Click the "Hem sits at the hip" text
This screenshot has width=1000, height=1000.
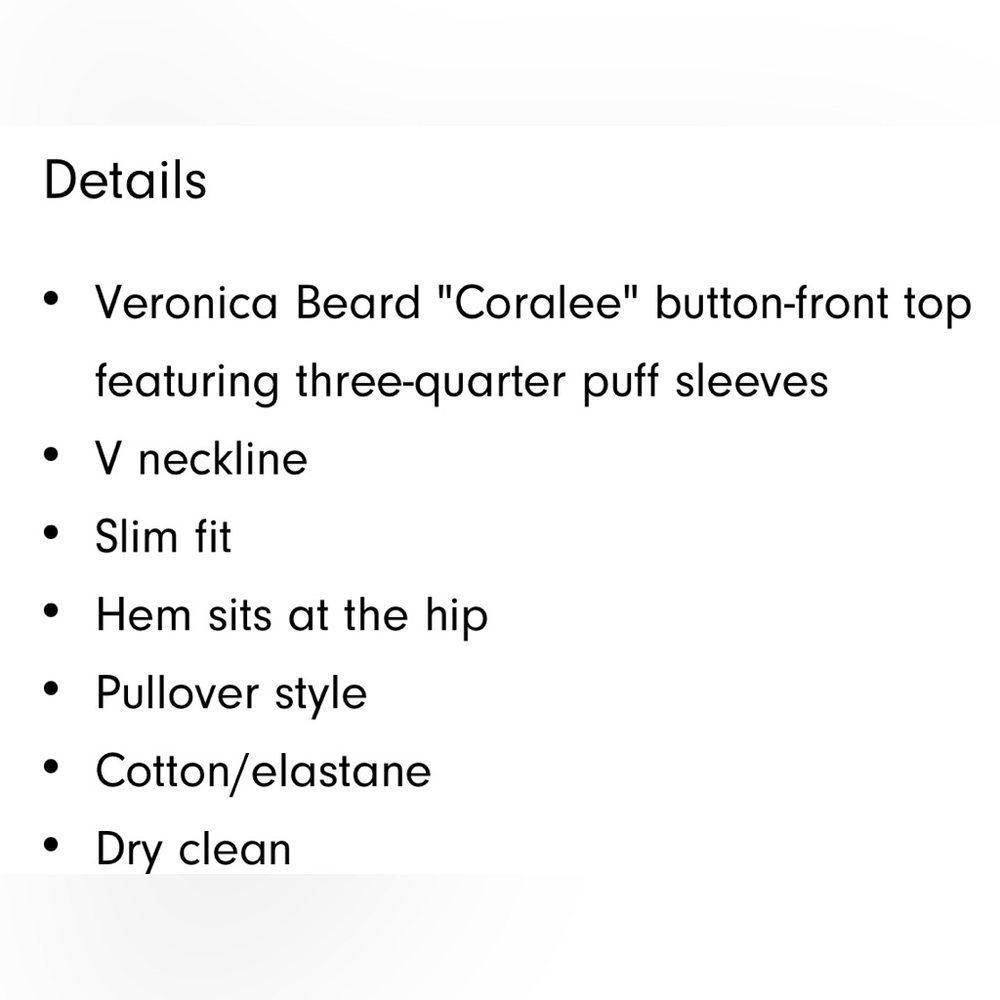(292, 617)
